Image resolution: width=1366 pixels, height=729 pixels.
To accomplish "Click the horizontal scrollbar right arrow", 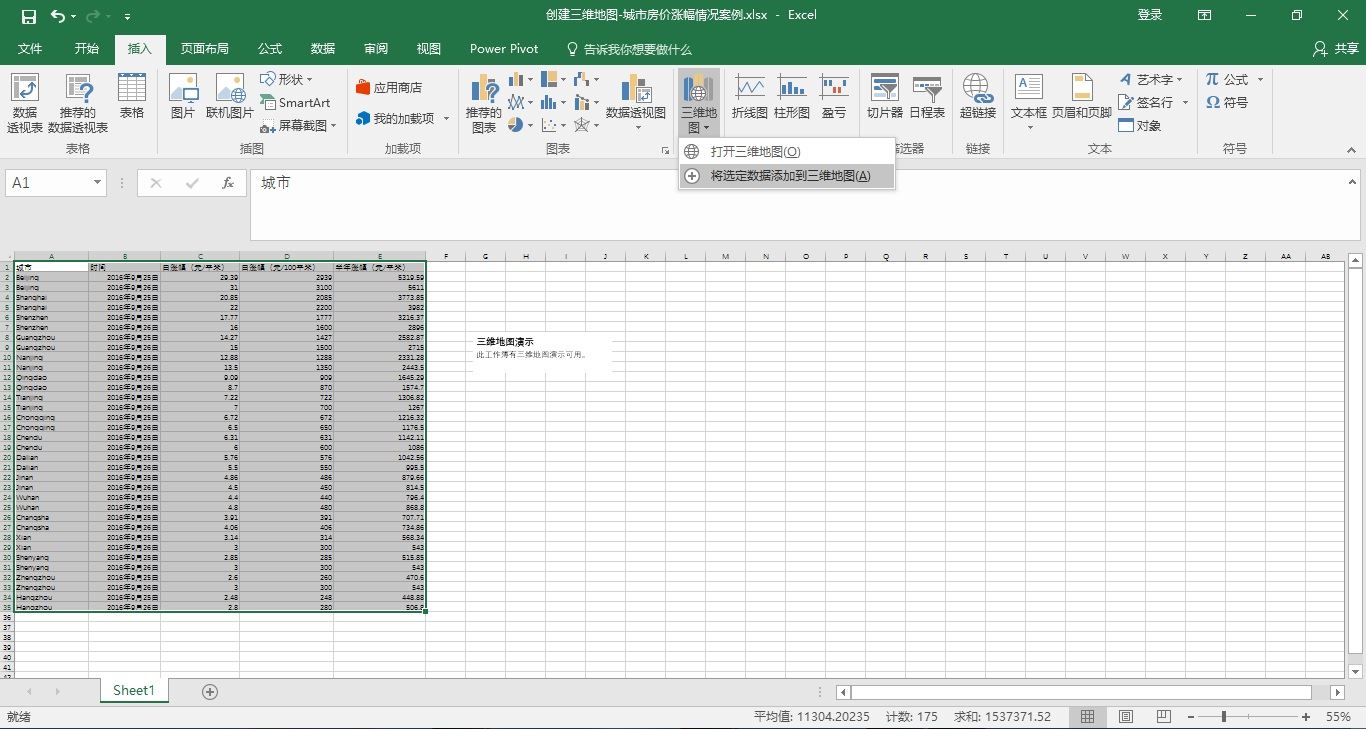I will (1338, 692).
